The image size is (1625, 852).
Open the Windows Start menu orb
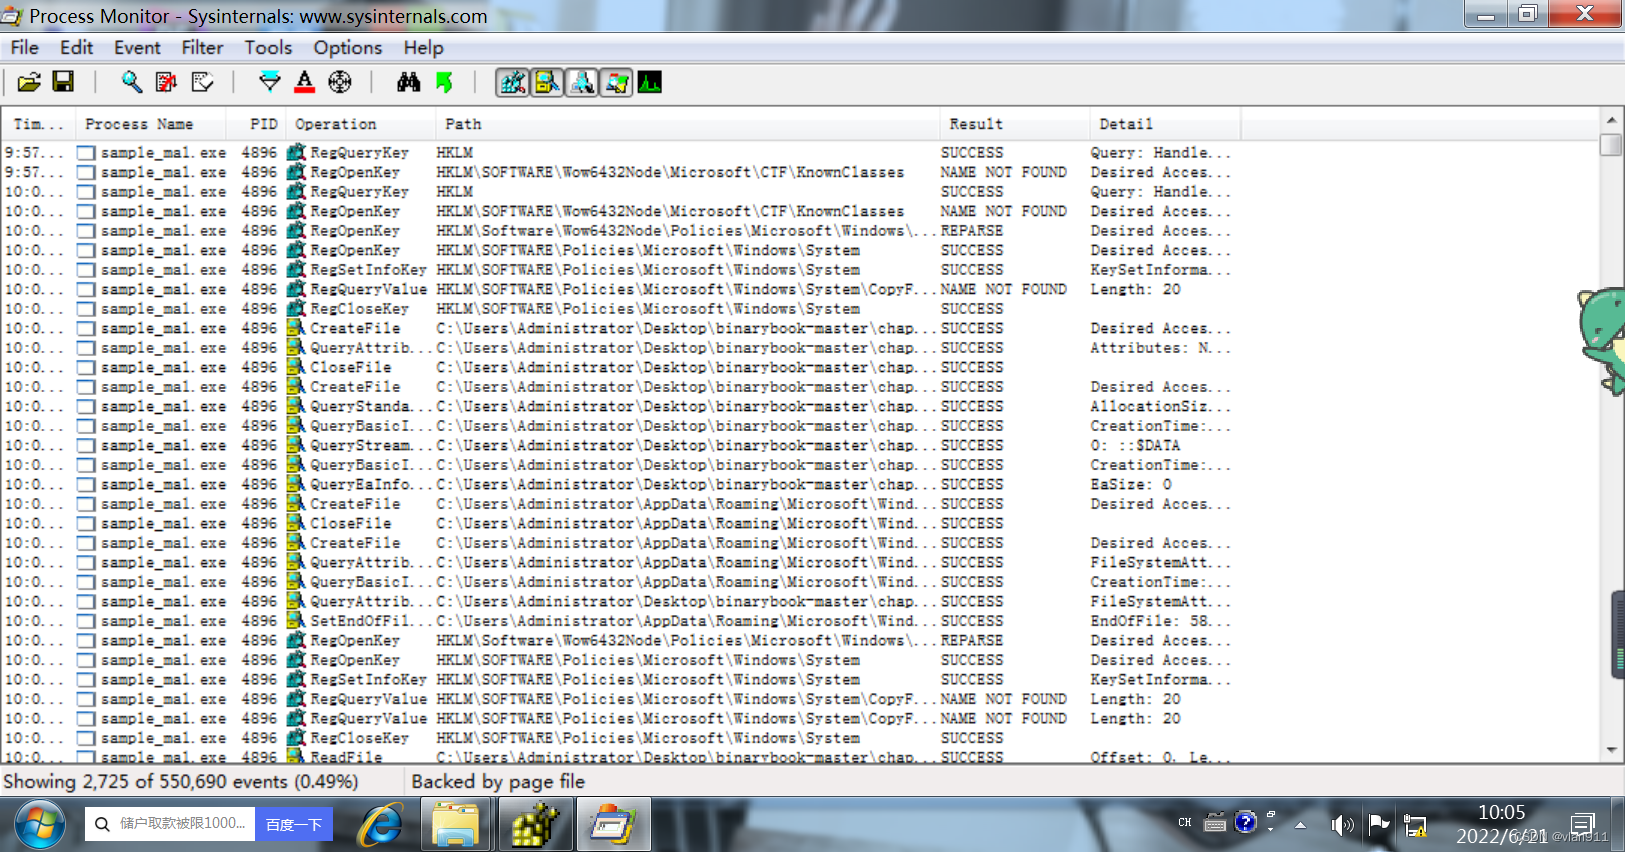point(40,825)
